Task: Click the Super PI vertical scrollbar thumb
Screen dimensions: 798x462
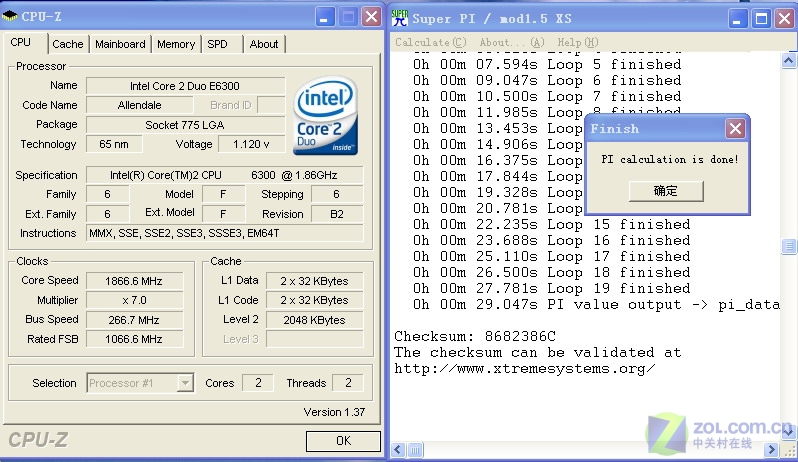Action: tap(788, 247)
